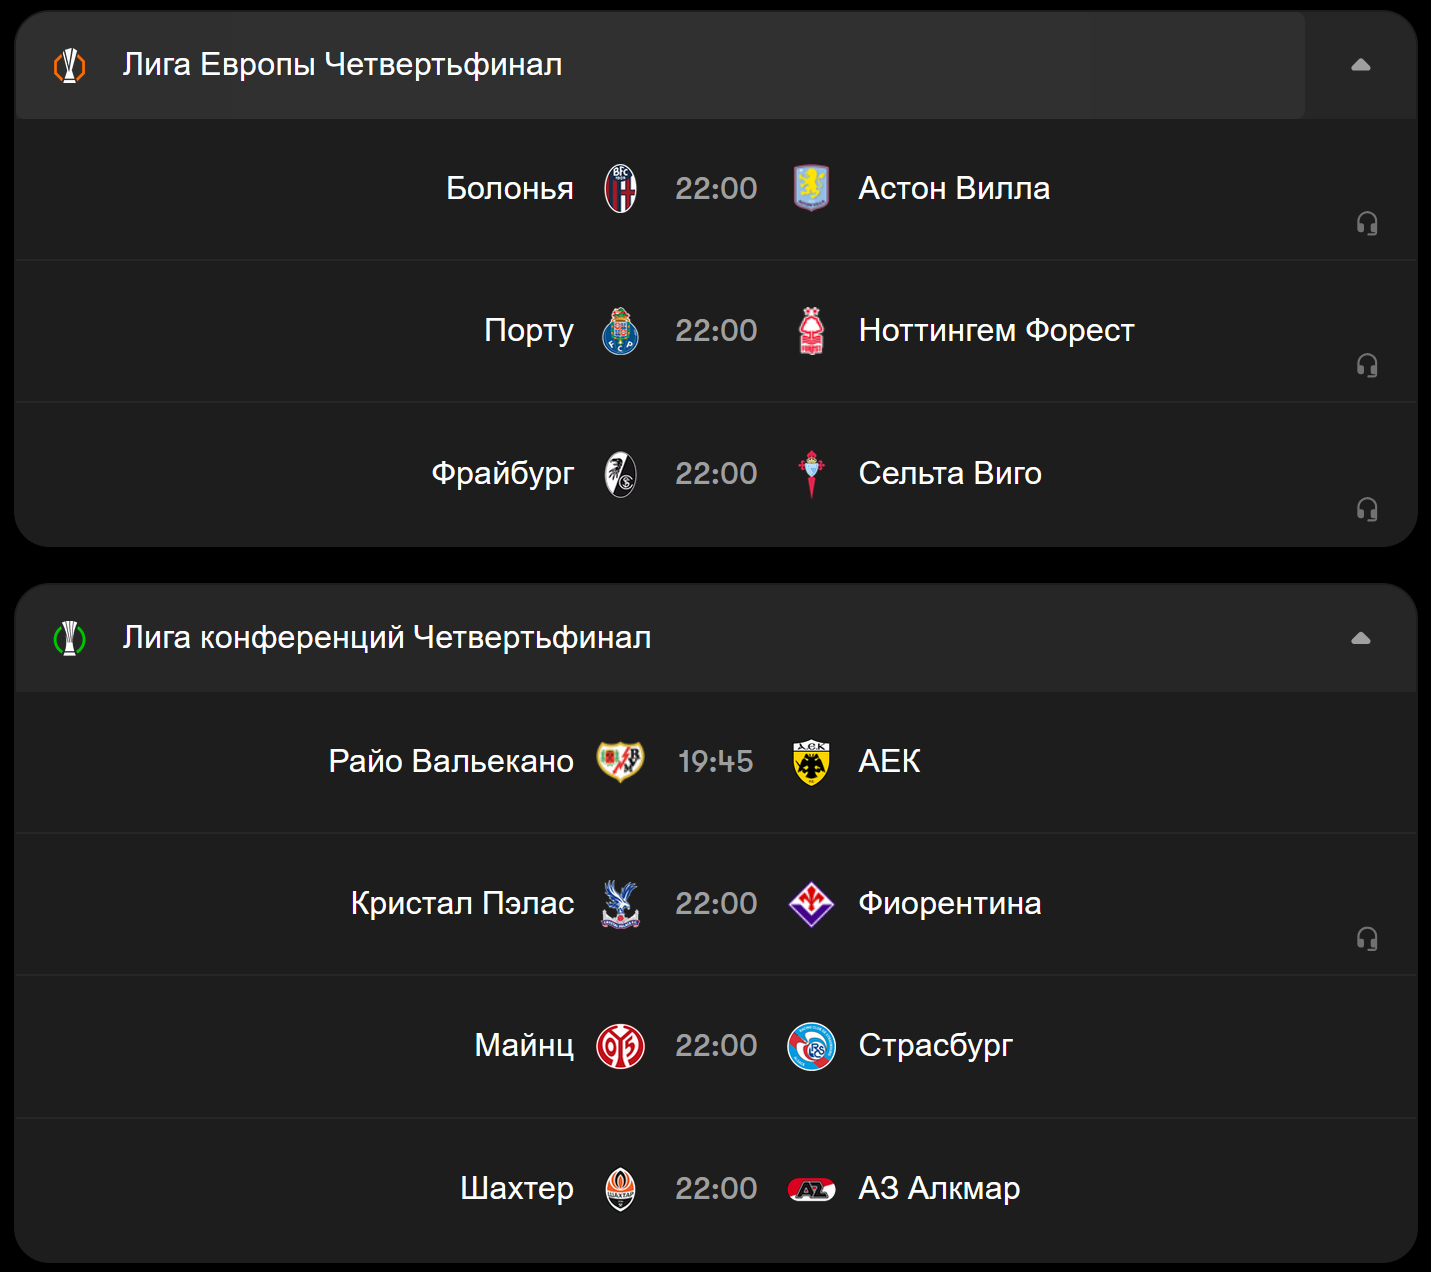Image resolution: width=1431 pixels, height=1272 pixels.
Task: Collapse the Лига конференций Четвертьфинал section
Action: coord(1361,638)
